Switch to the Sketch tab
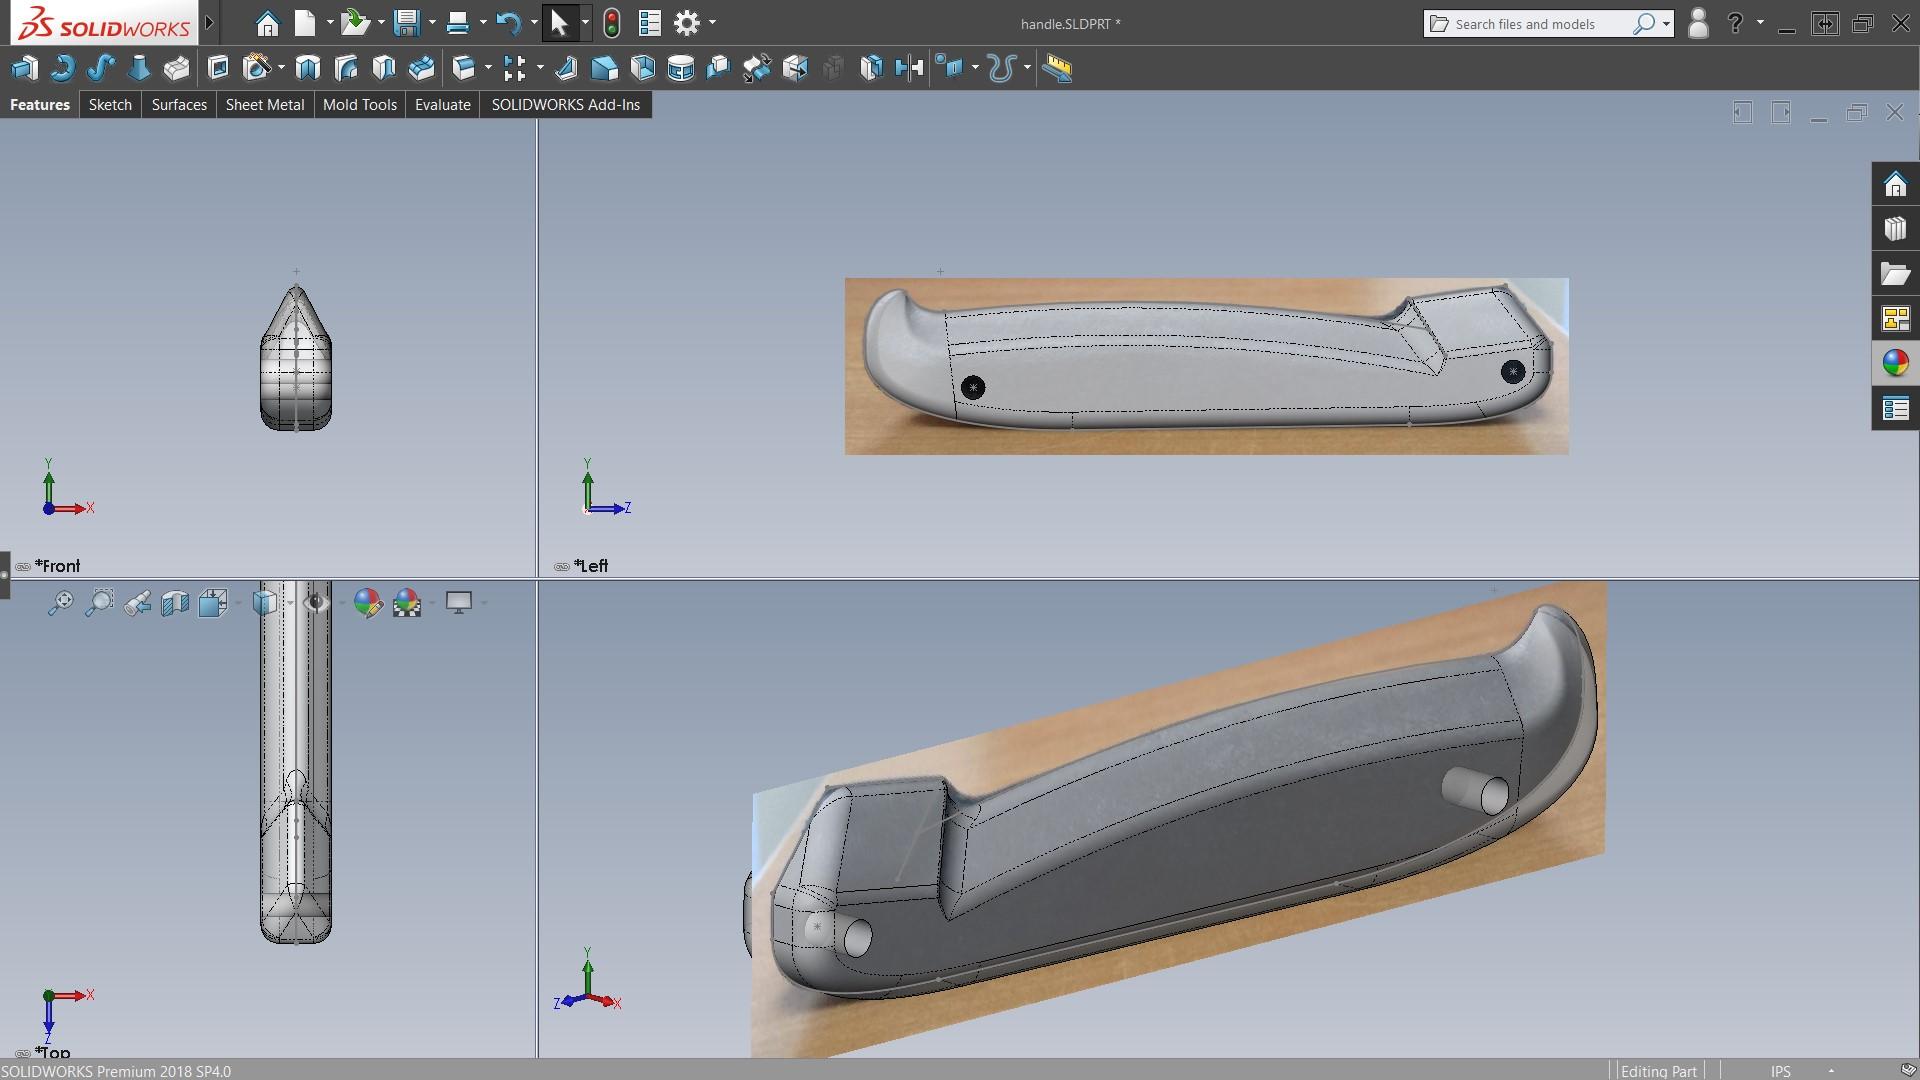The image size is (1920, 1080). click(x=110, y=105)
